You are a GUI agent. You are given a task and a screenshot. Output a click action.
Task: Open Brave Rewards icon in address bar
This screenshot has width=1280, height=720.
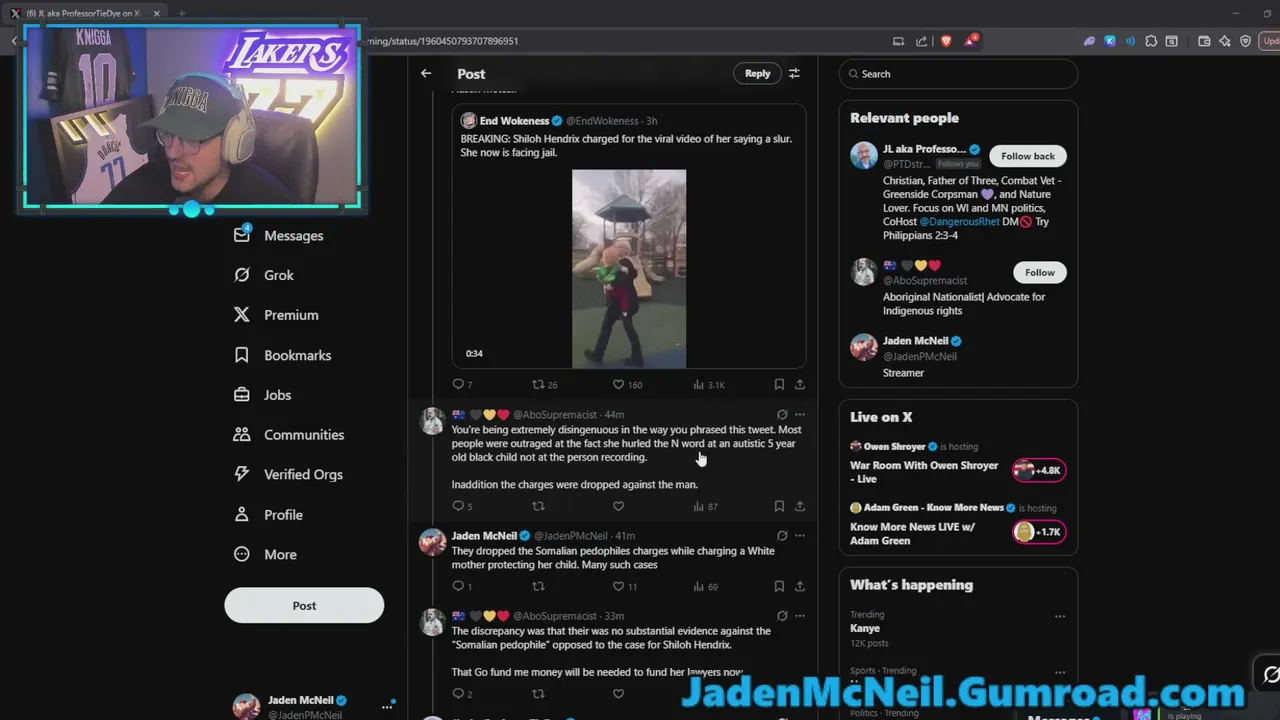[970, 41]
